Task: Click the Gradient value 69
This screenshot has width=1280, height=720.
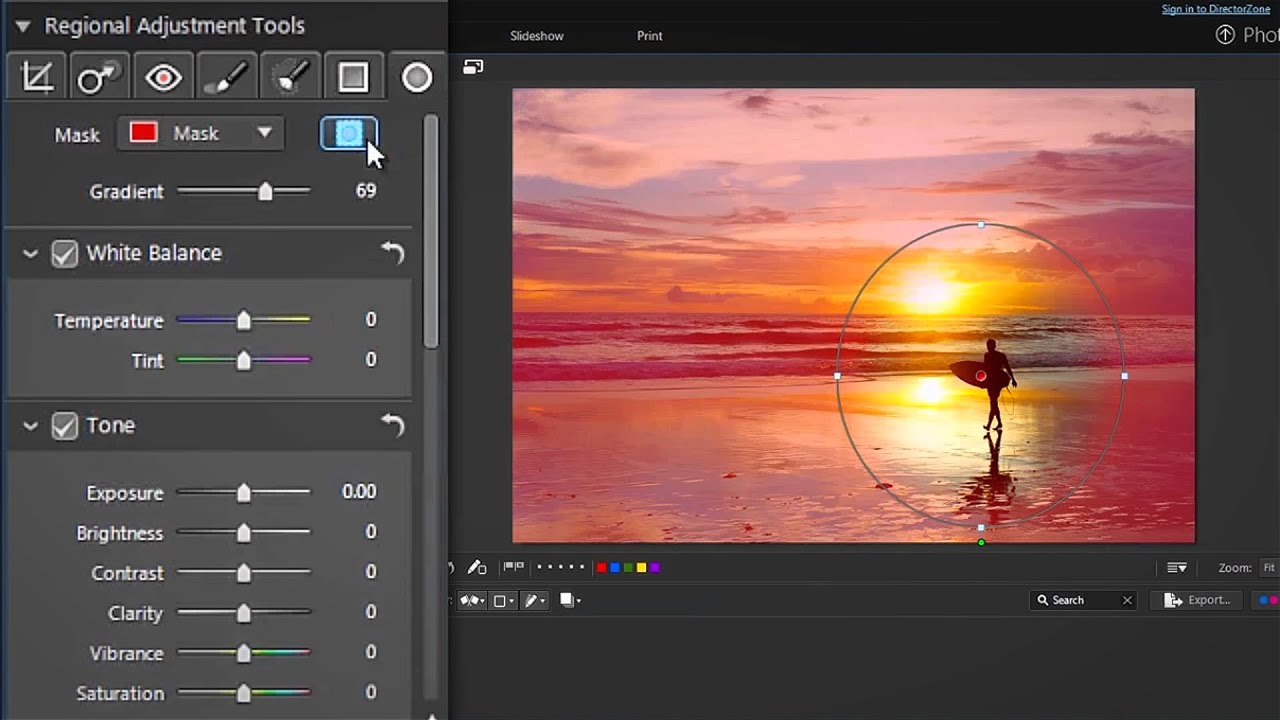Action: (366, 190)
